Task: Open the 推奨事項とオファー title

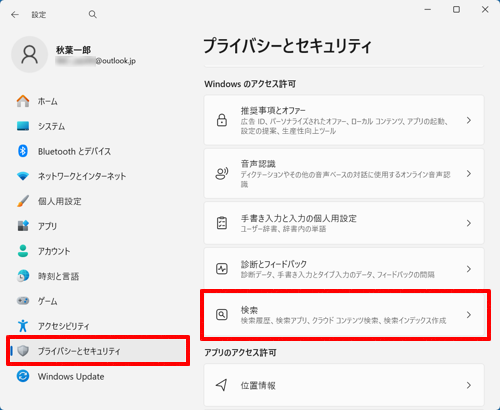Action: click(273, 110)
